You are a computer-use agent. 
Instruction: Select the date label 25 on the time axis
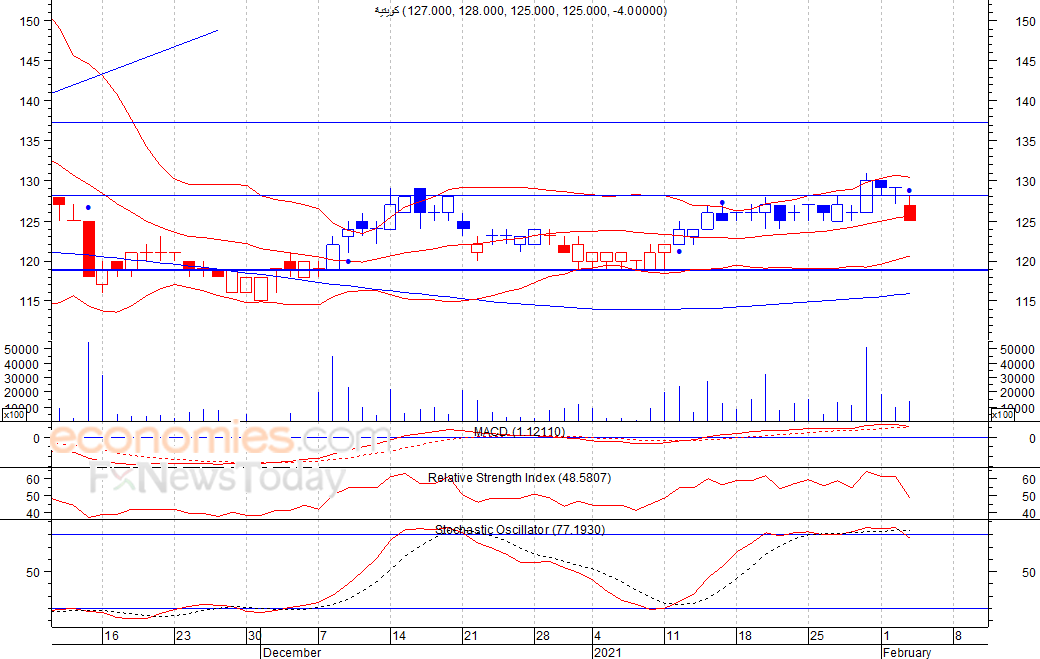tap(816, 636)
